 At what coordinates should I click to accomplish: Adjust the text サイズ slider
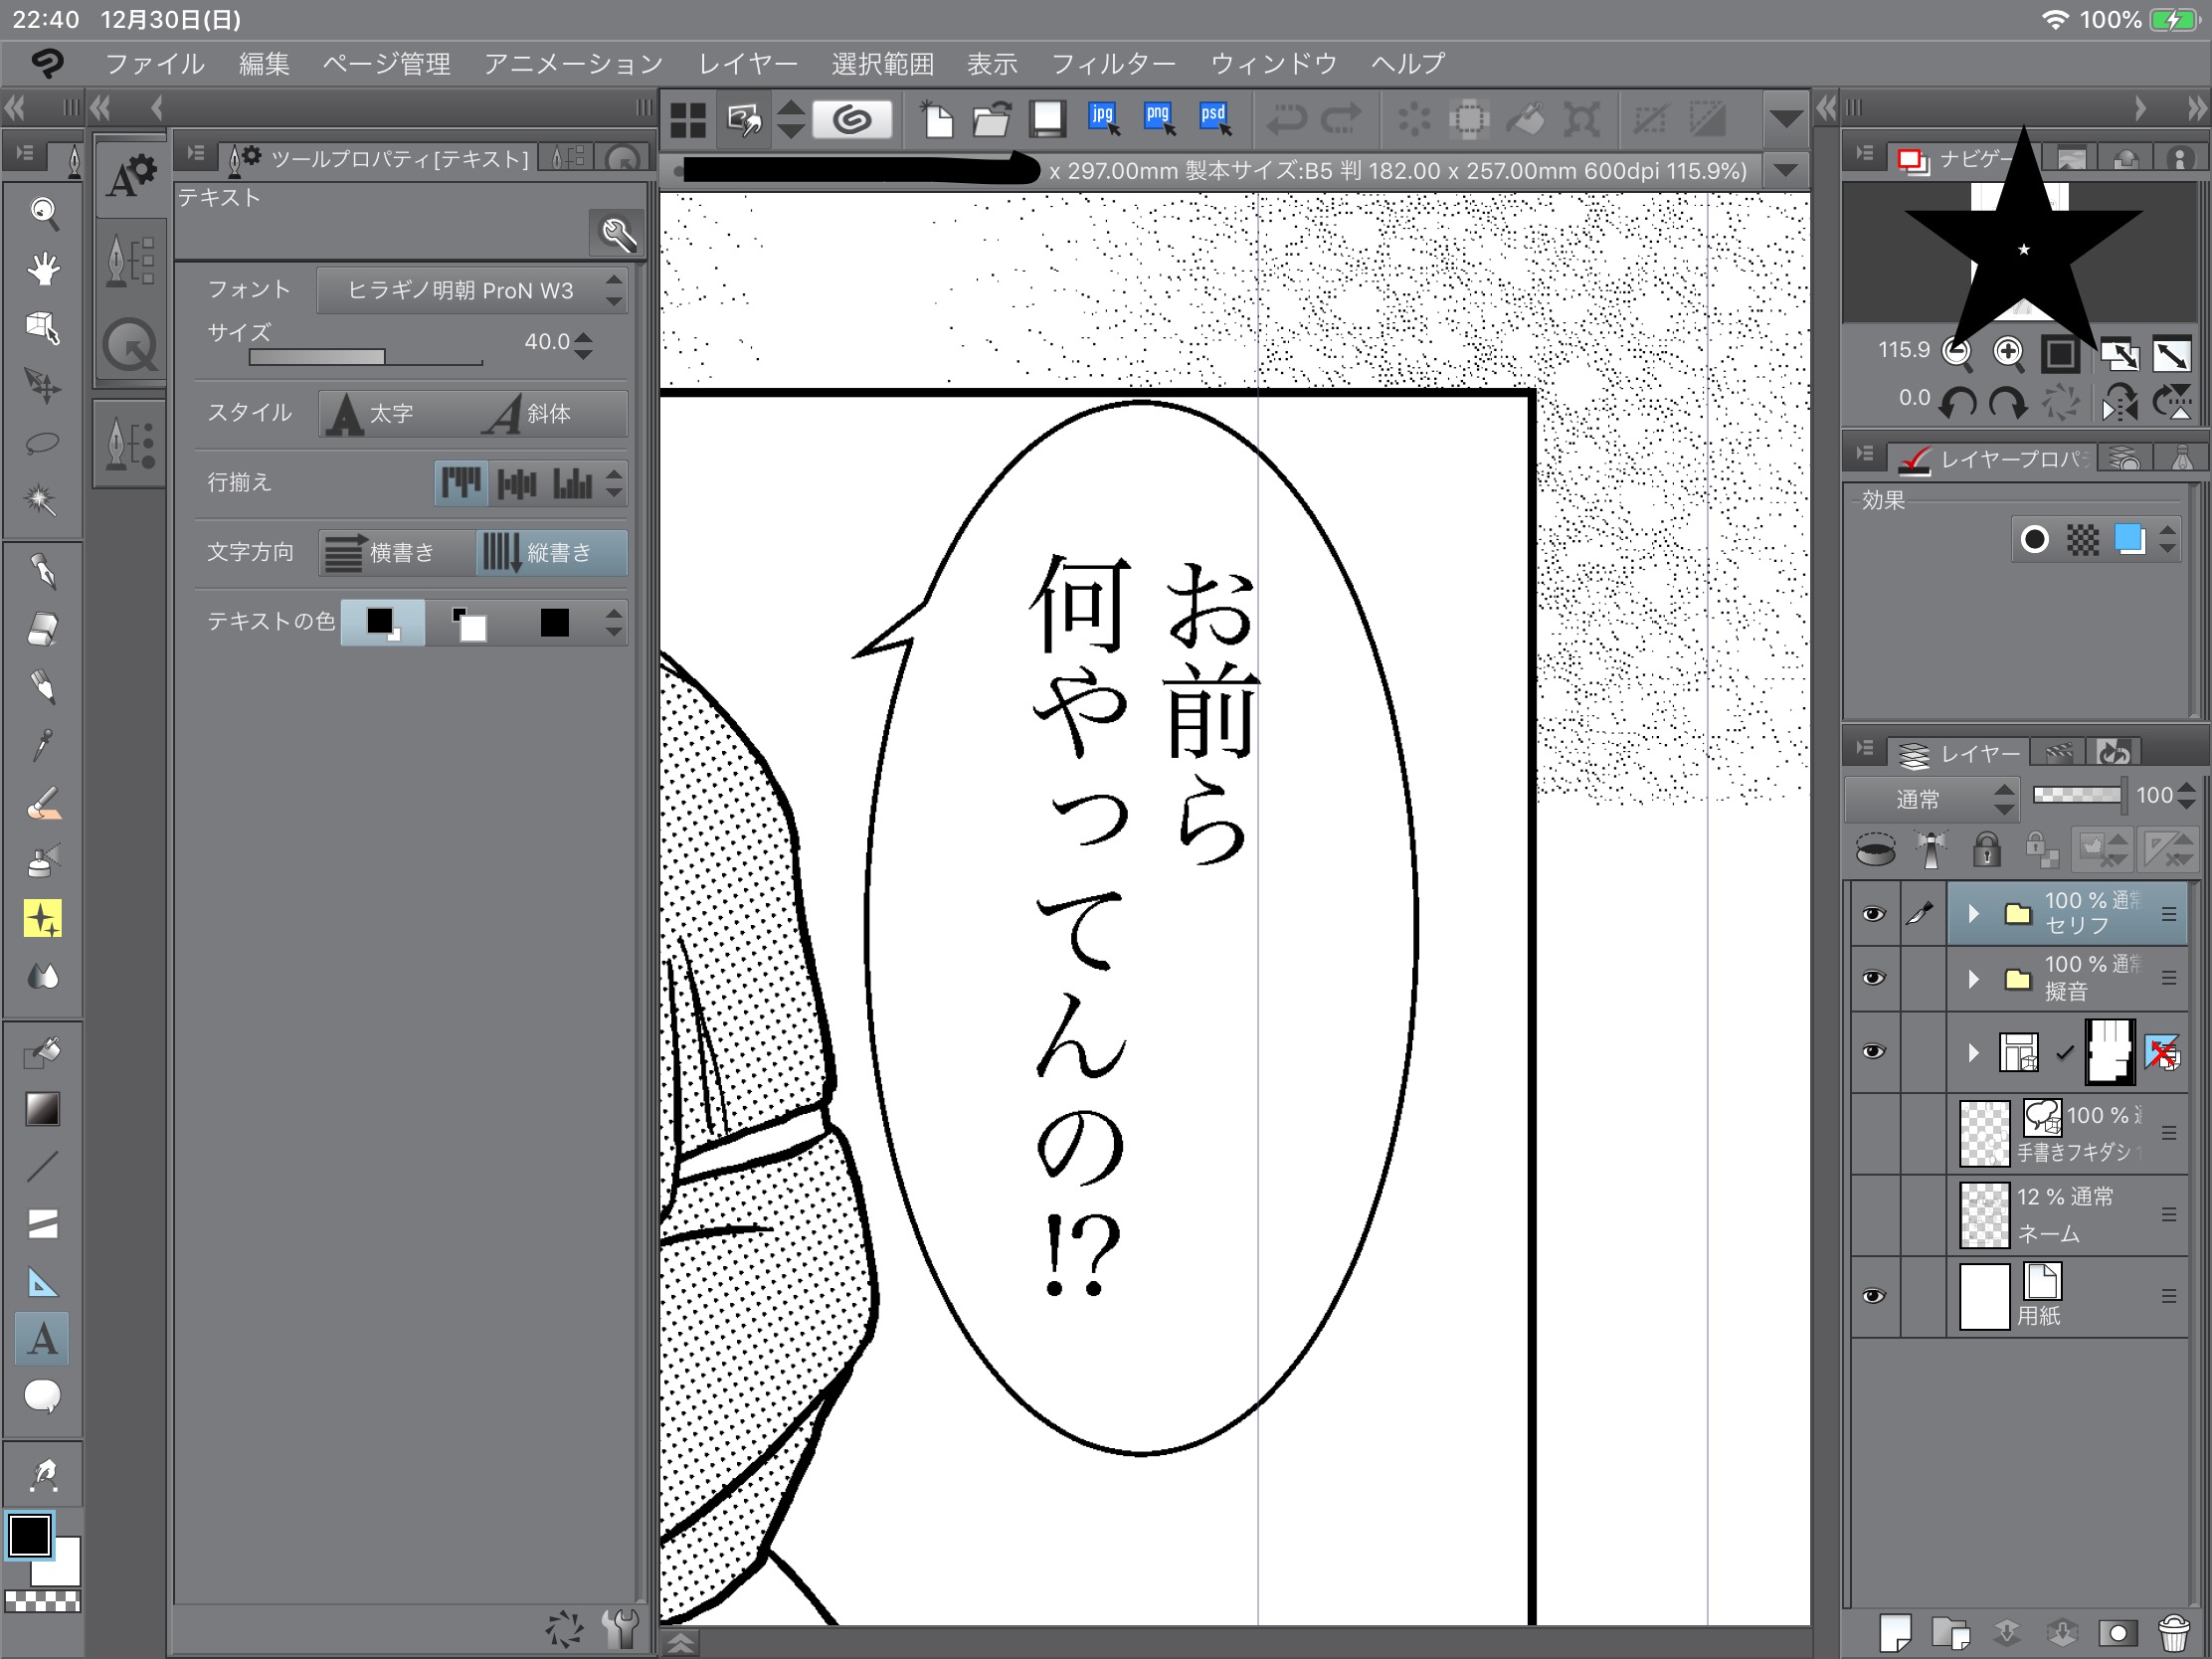[x=365, y=357]
